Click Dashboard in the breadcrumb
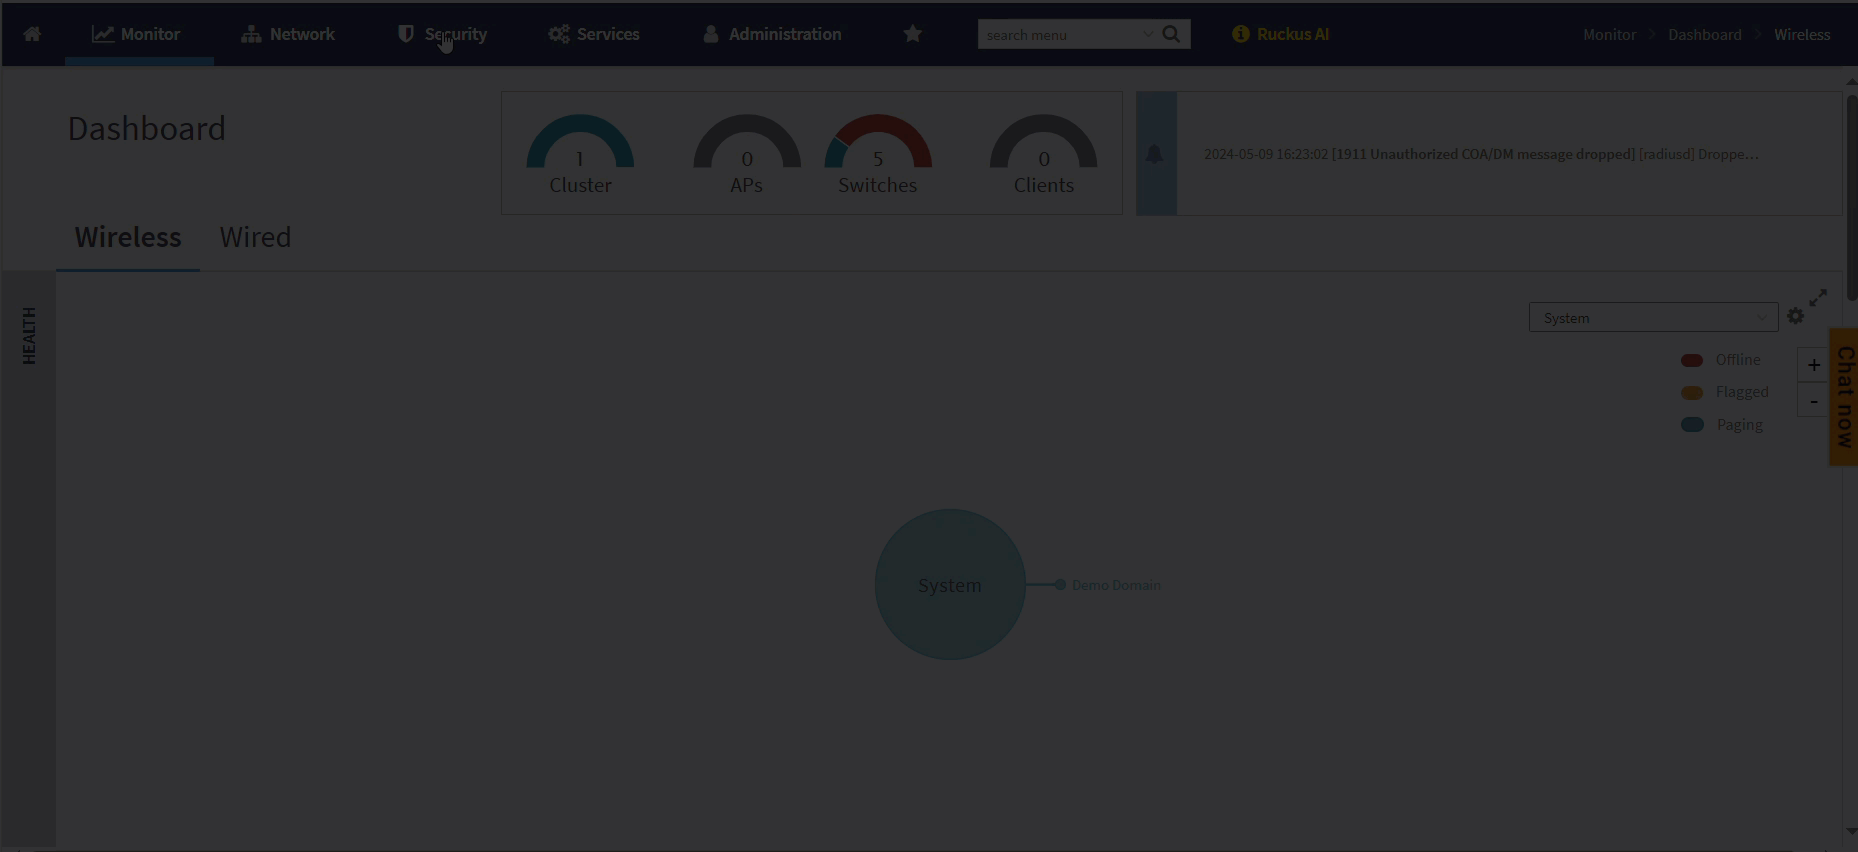This screenshot has height=852, width=1858. coord(1704,34)
